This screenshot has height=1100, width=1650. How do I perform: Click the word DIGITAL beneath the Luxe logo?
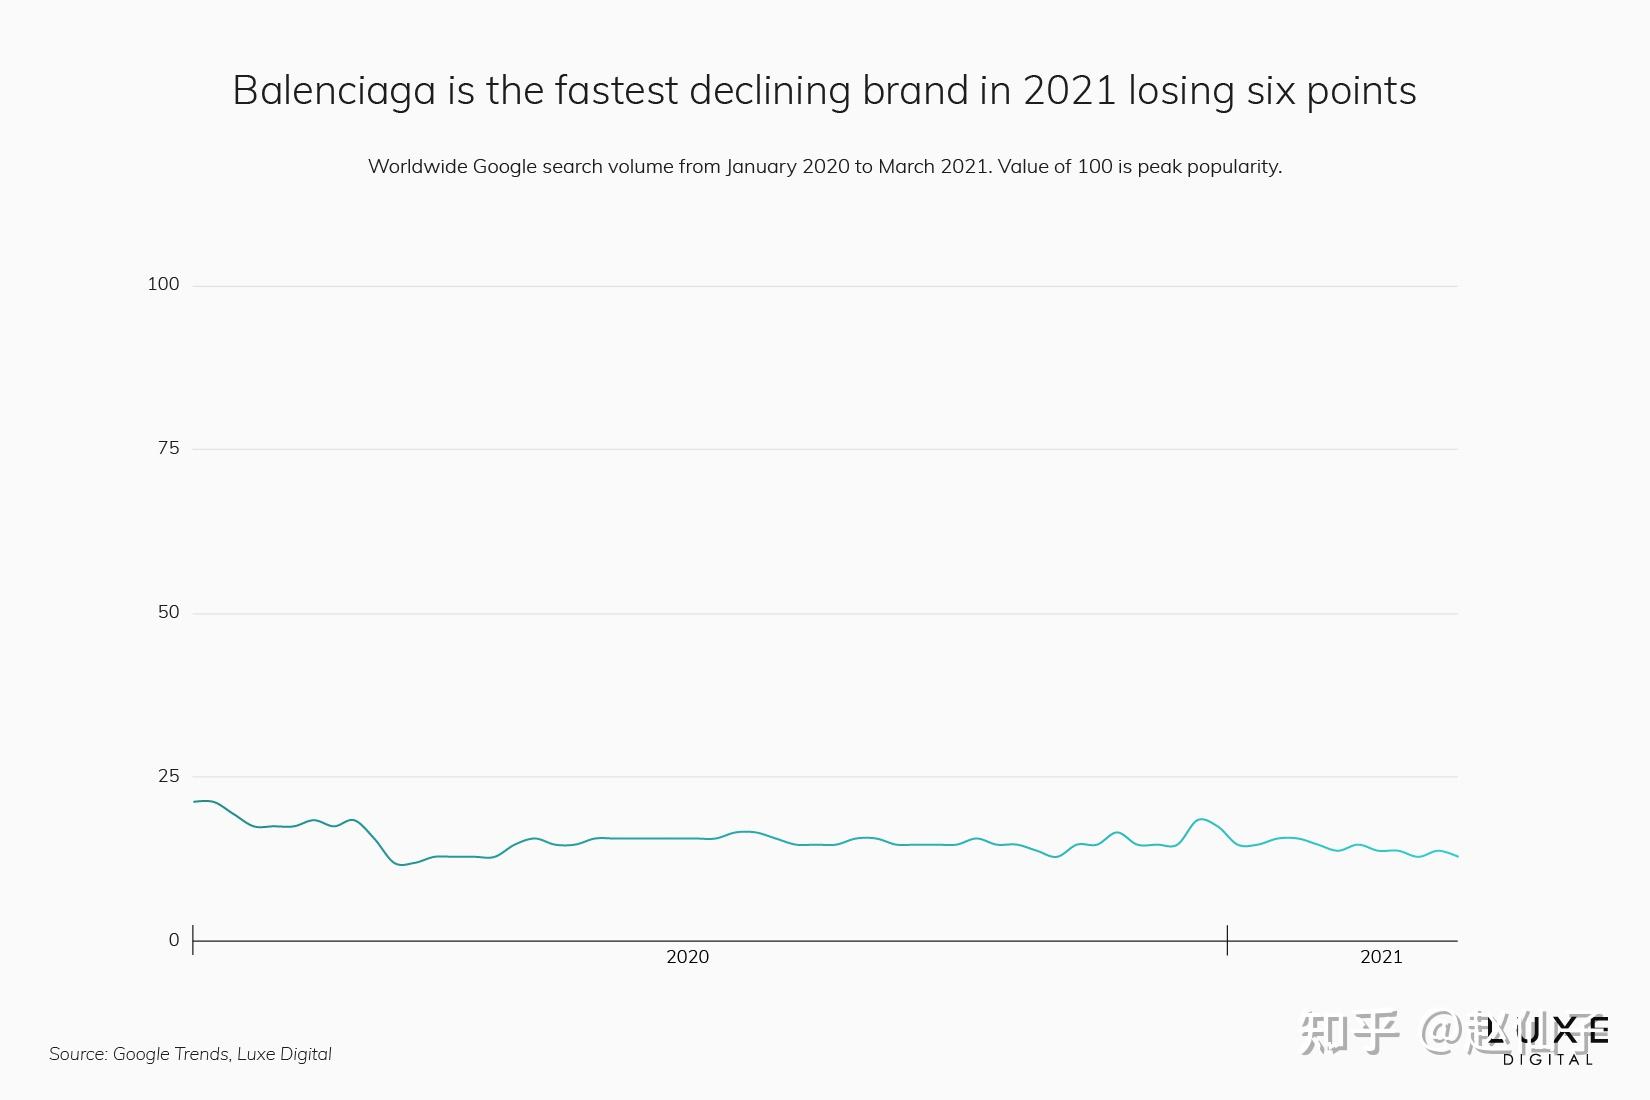1548,1060
